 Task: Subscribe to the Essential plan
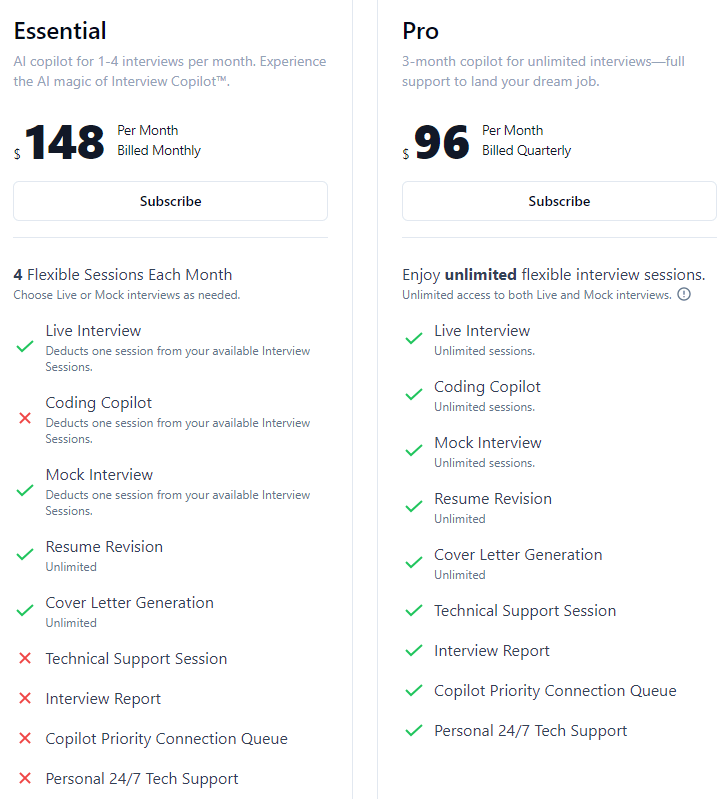coord(170,201)
